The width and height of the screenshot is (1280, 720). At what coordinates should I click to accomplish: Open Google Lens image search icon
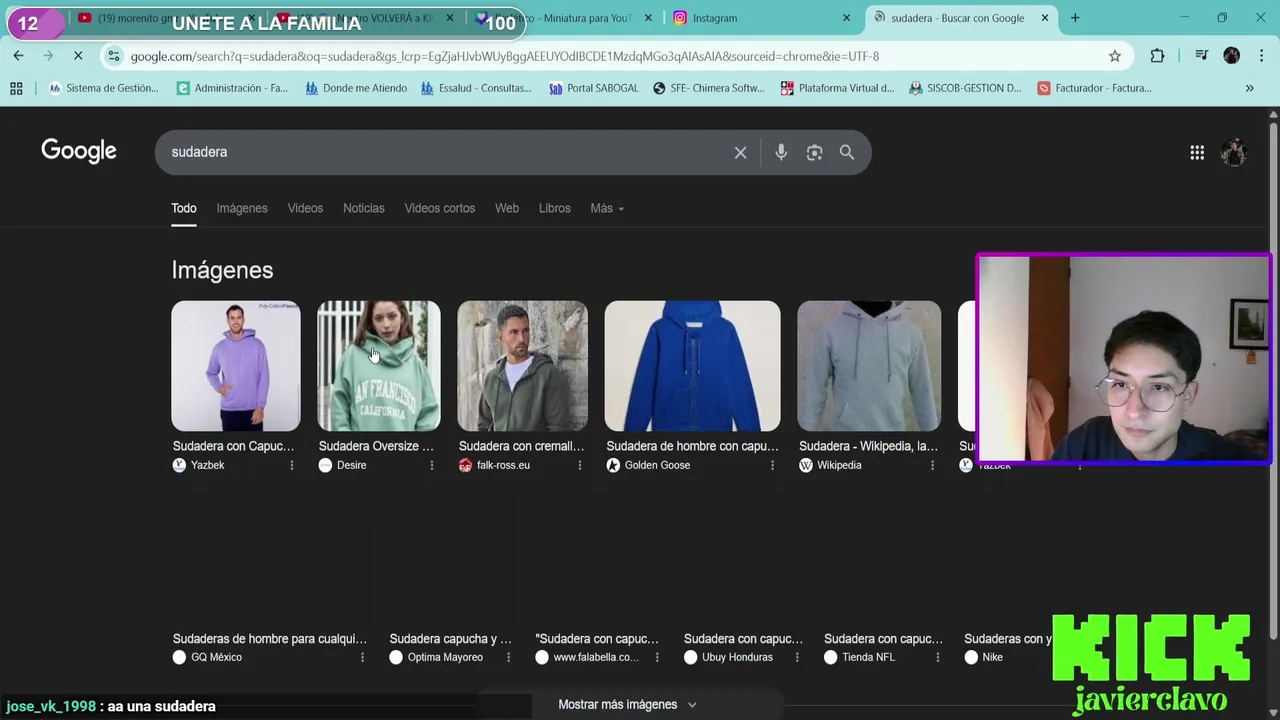tap(814, 152)
